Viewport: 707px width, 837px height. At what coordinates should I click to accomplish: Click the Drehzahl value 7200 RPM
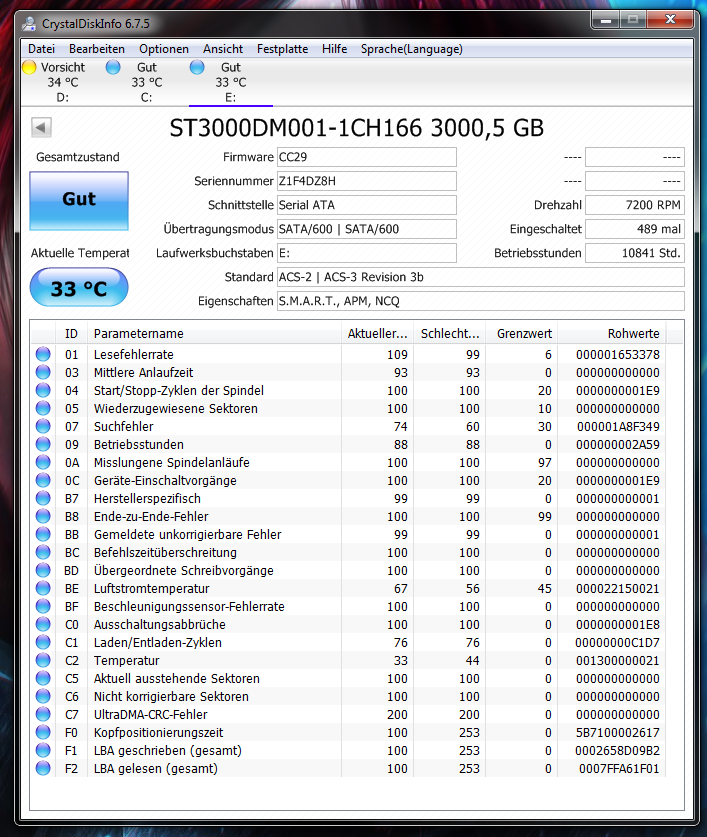pyautogui.click(x=635, y=205)
